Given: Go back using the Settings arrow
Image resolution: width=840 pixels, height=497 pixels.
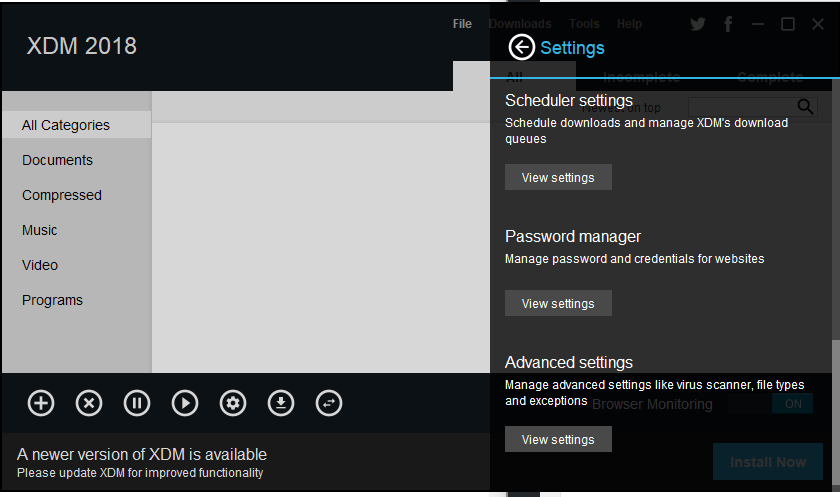Looking at the screenshot, I should tap(522, 47).
